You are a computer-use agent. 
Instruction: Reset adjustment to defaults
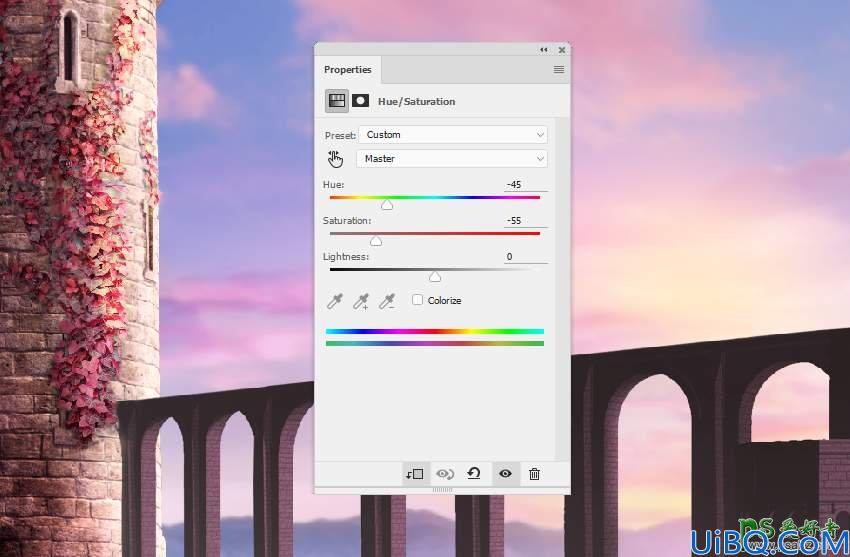point(474,474)
